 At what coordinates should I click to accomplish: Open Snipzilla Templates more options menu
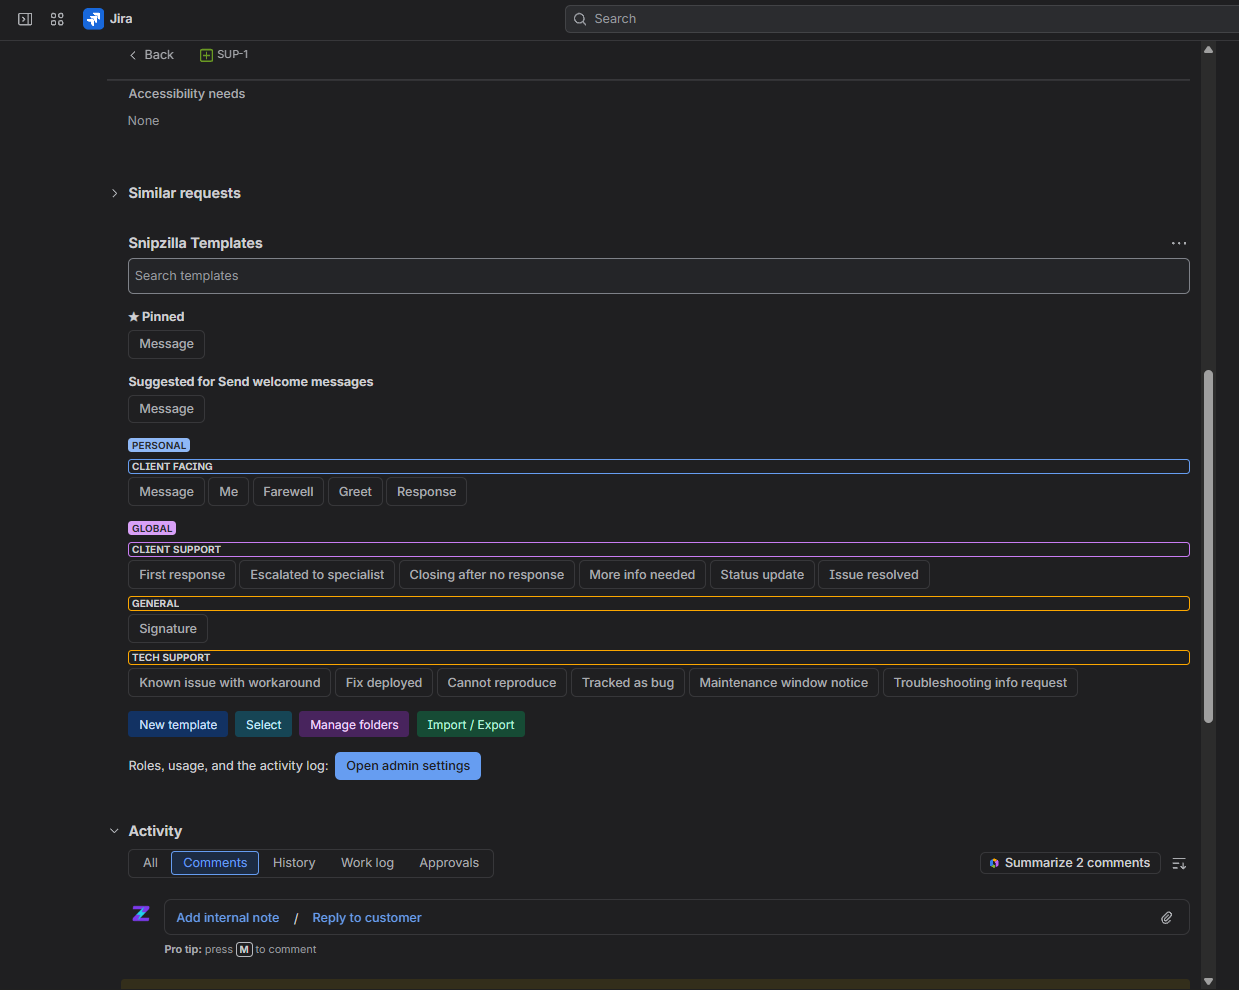point(1179,243)
